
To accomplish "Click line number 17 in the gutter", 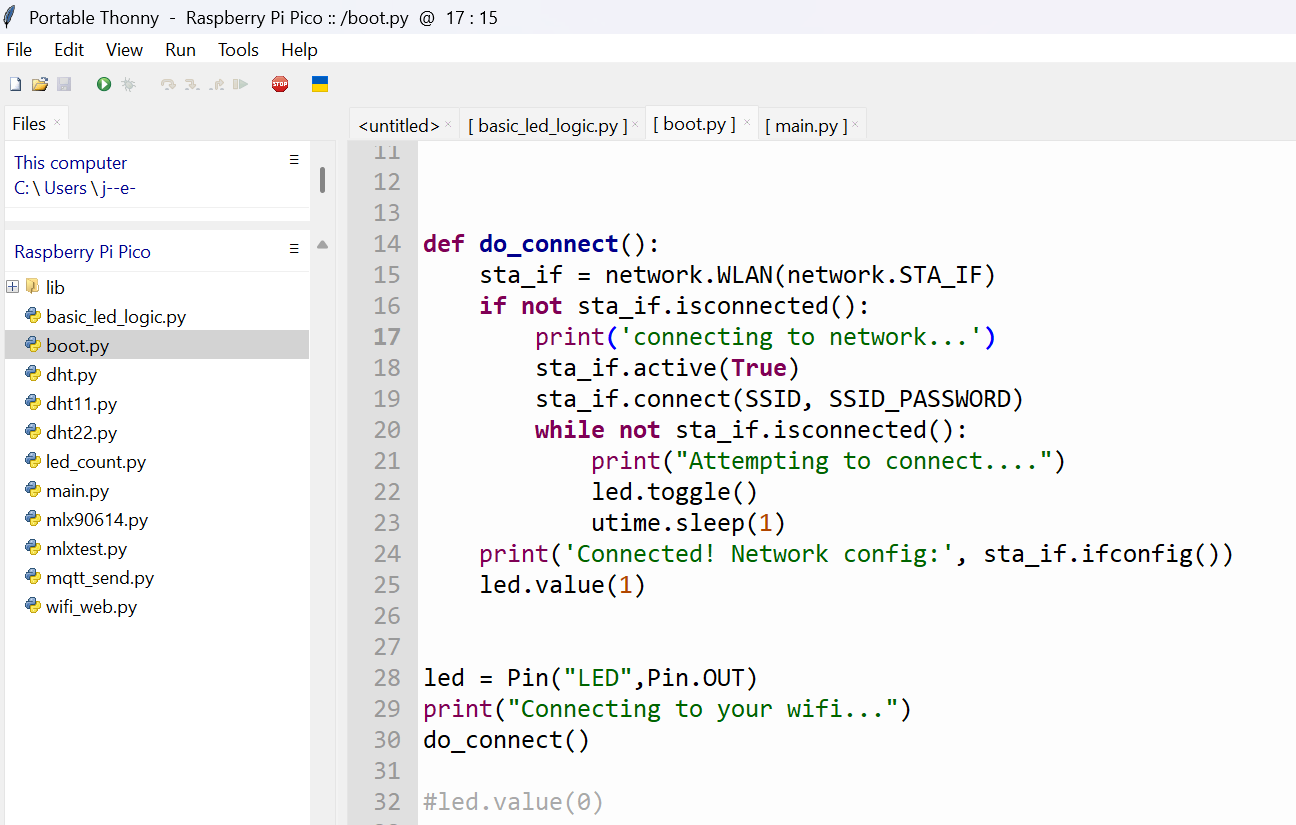I will click(387, 337).
